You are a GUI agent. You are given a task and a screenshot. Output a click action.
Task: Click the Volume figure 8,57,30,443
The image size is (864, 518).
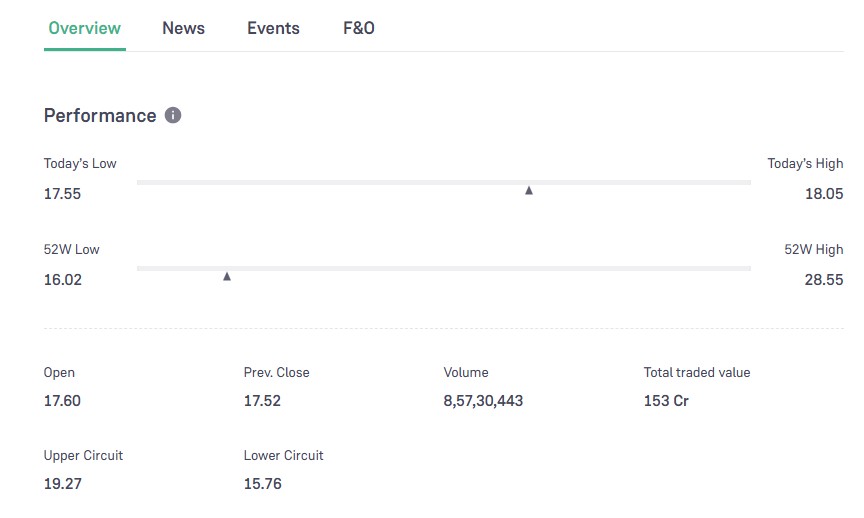(483, 401)
